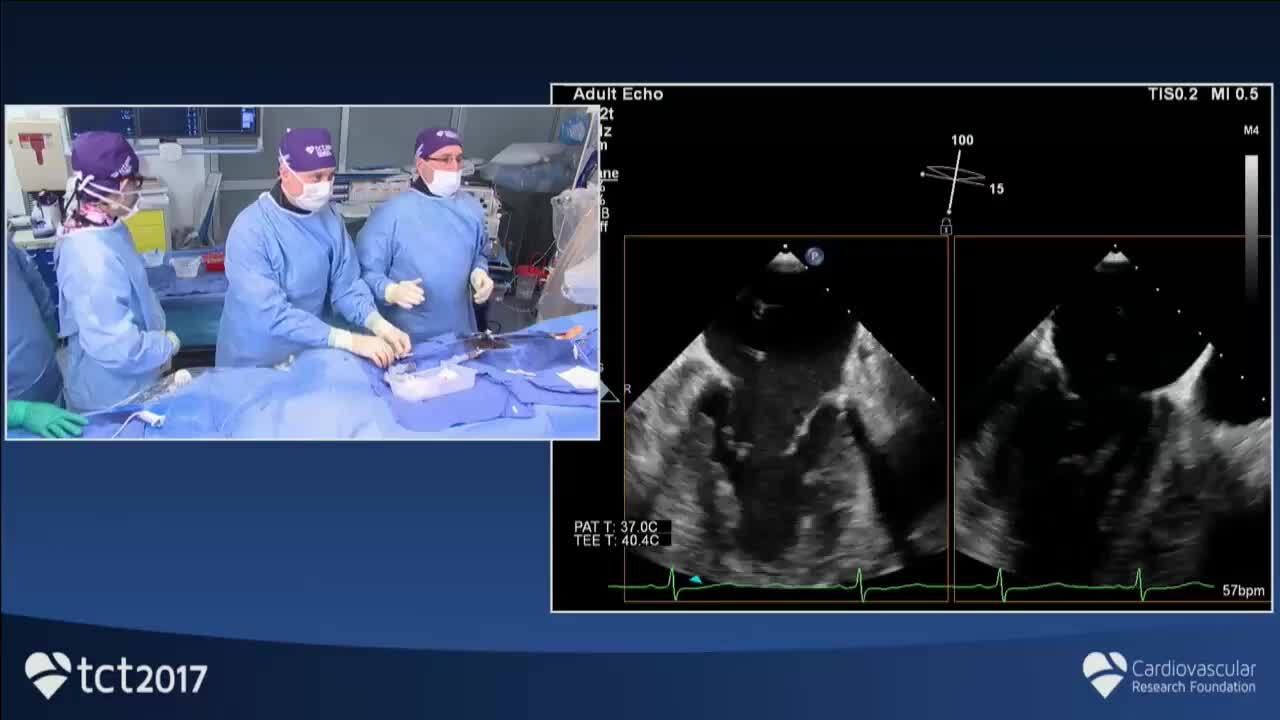1280x720 pixels.
Task: Click the tct2017 heart logo
Action: (47, 674)
